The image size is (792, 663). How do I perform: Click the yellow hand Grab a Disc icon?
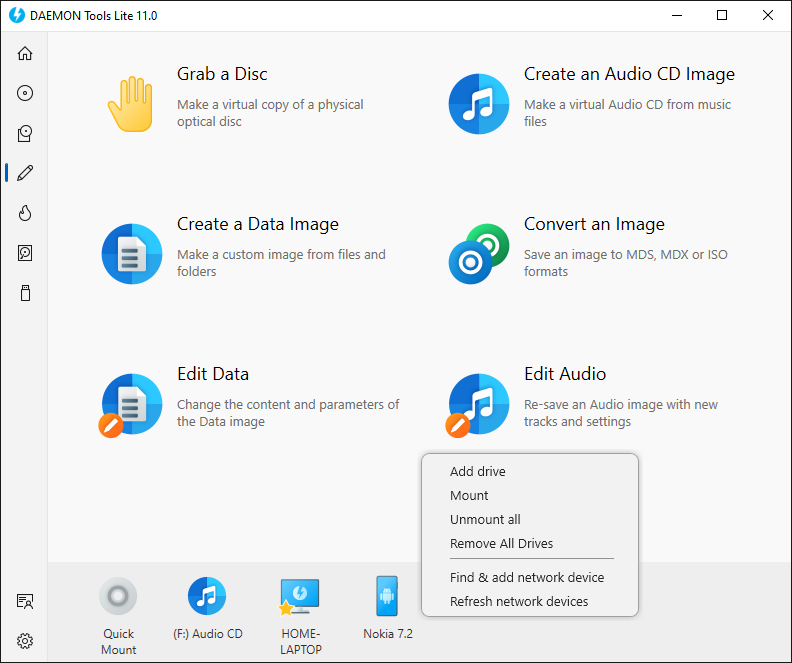(131, 104)
